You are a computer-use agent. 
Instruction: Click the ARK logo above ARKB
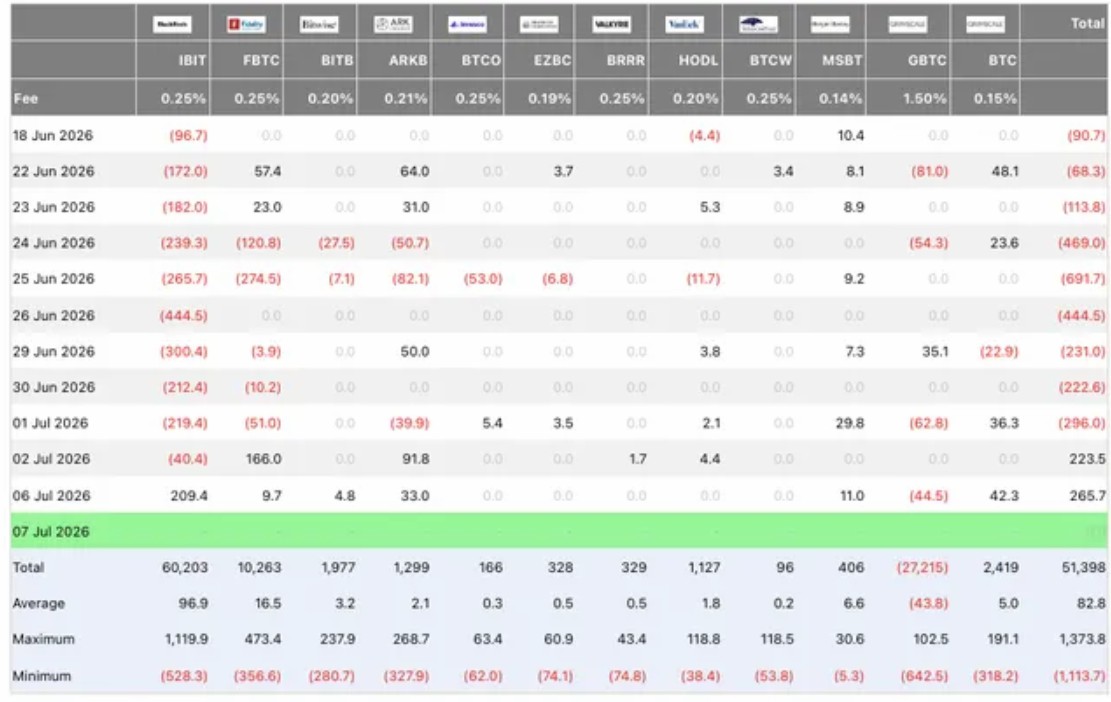(x=393, y=24)
